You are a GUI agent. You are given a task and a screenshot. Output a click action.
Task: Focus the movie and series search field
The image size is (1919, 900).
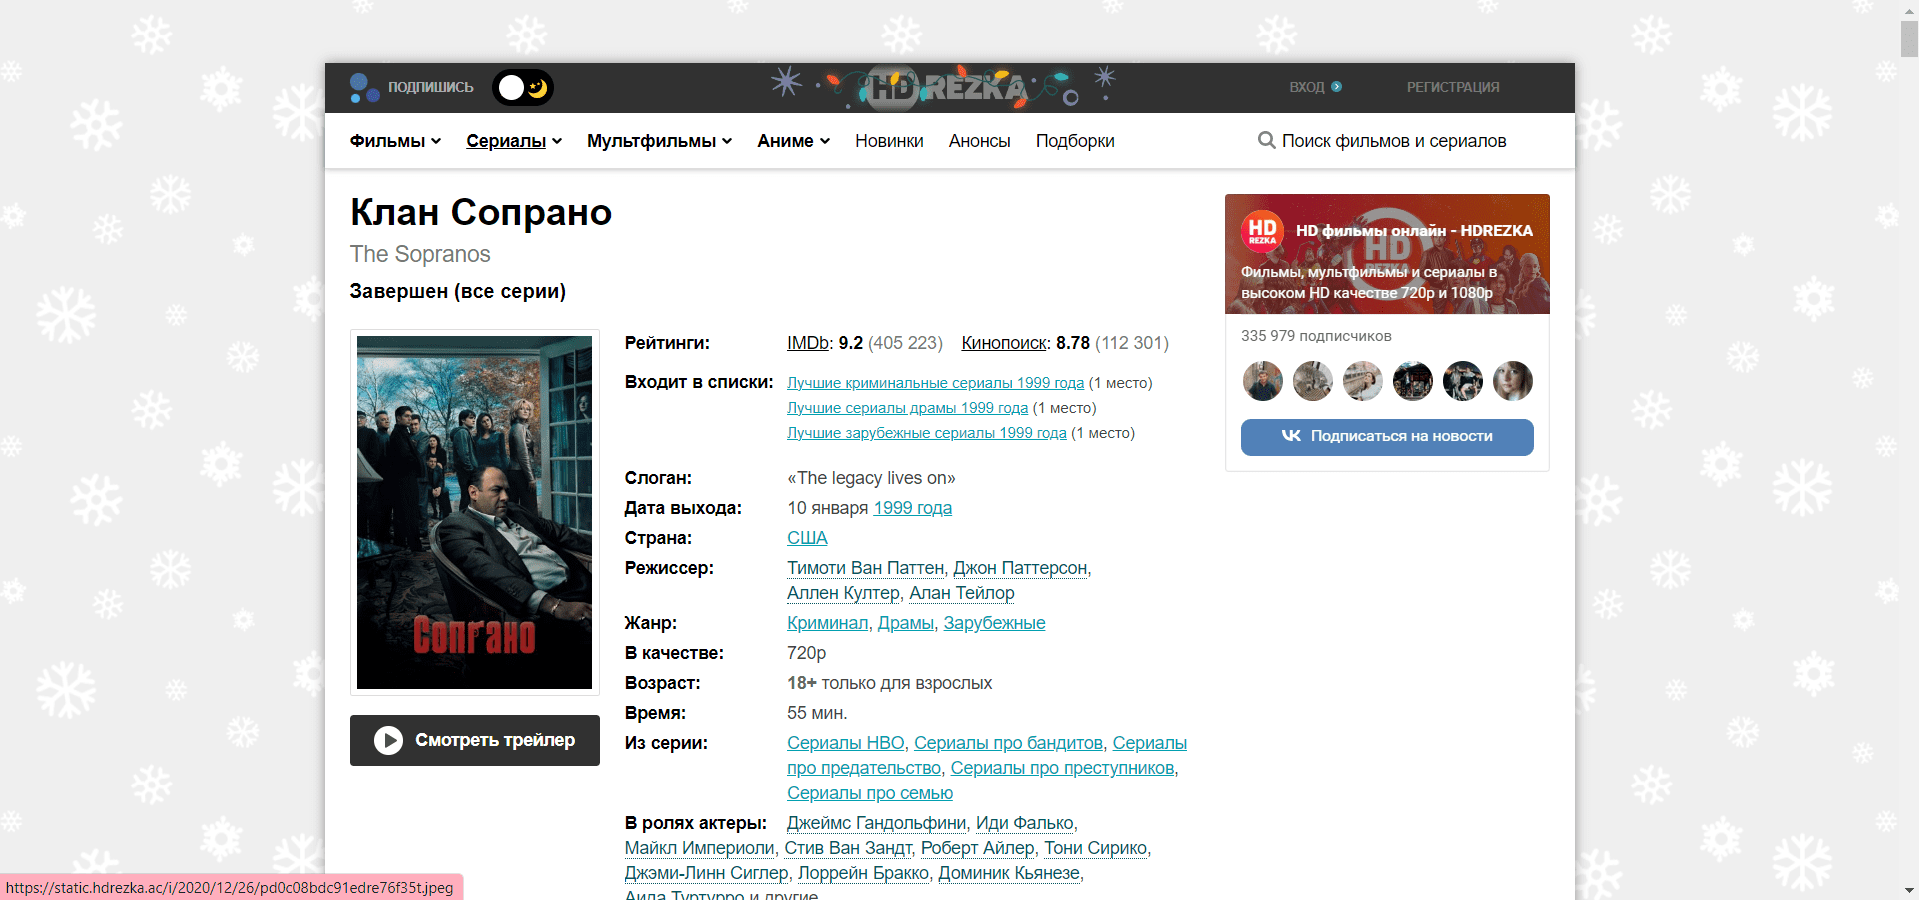1394,141
